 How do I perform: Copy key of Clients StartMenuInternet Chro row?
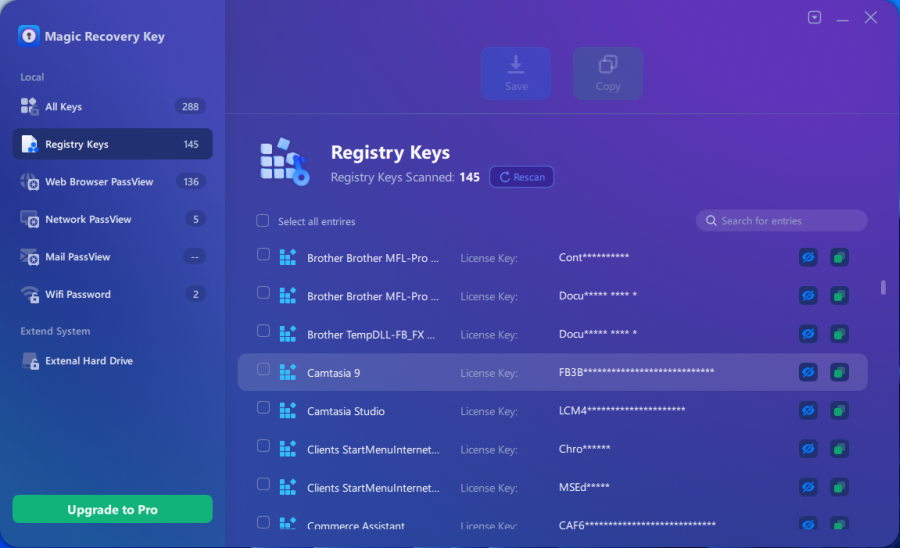[839, 449]
